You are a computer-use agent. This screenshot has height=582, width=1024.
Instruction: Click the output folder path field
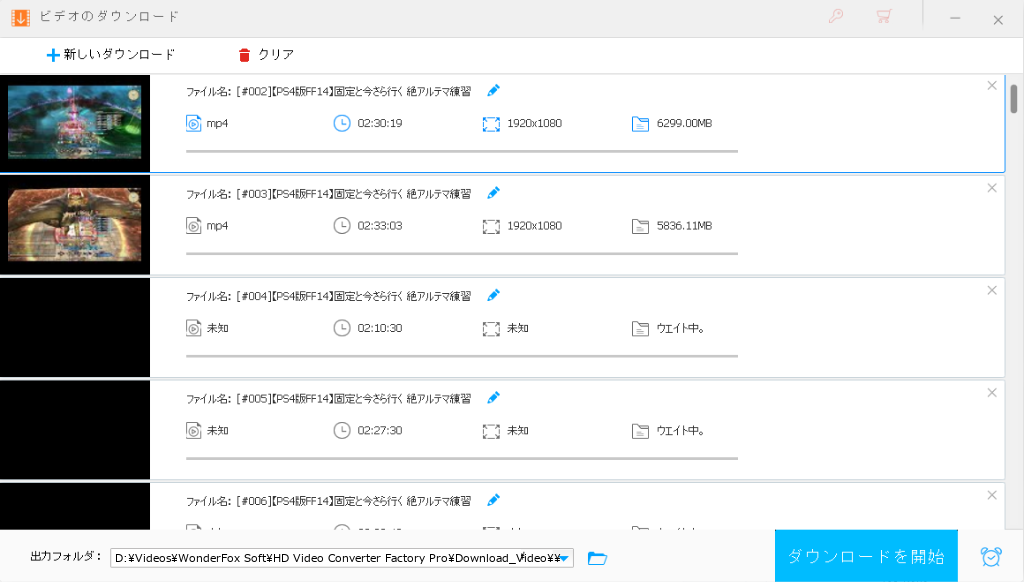click(x=342, y=558)
